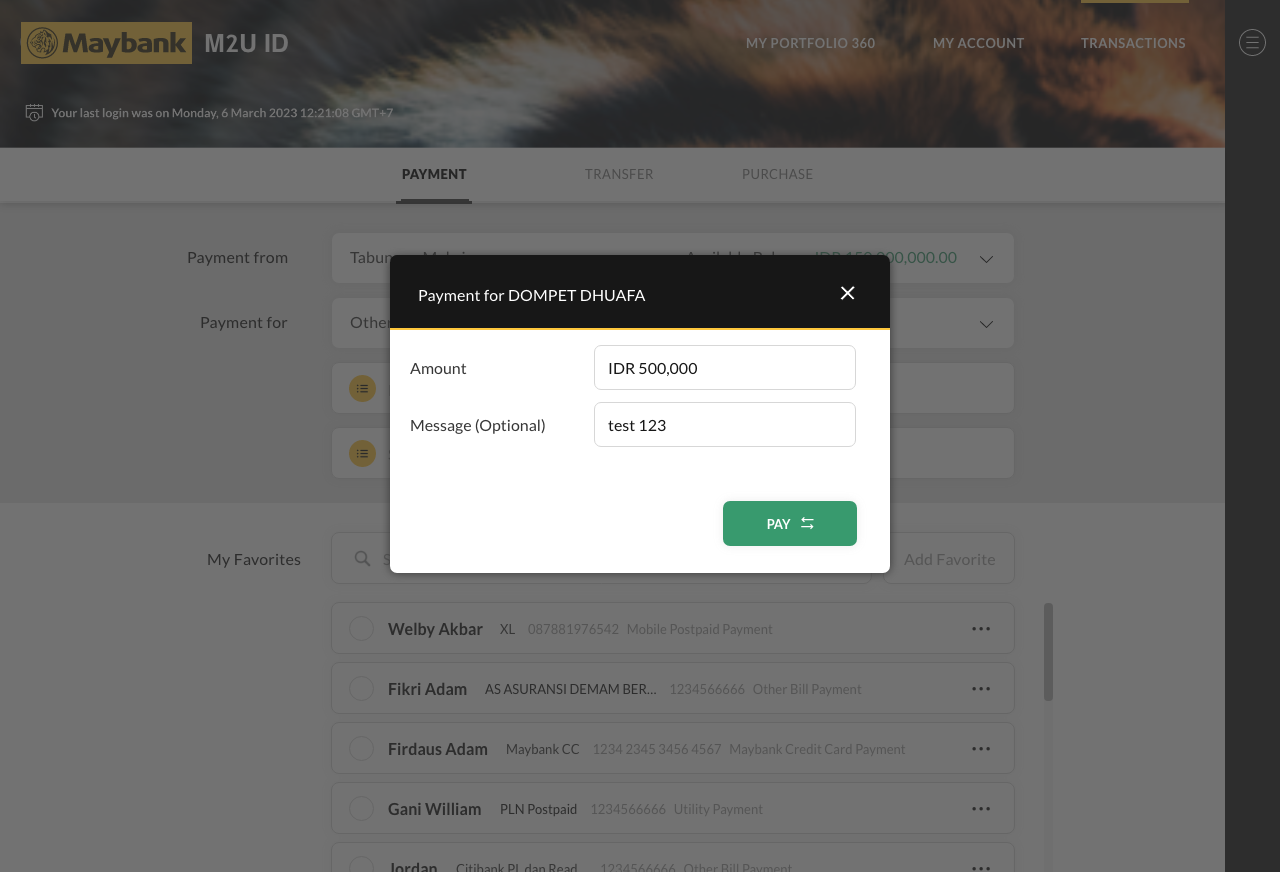This screenshot has width=1280, height=872.
Task: Click the name Gani William
Action: 434,809
